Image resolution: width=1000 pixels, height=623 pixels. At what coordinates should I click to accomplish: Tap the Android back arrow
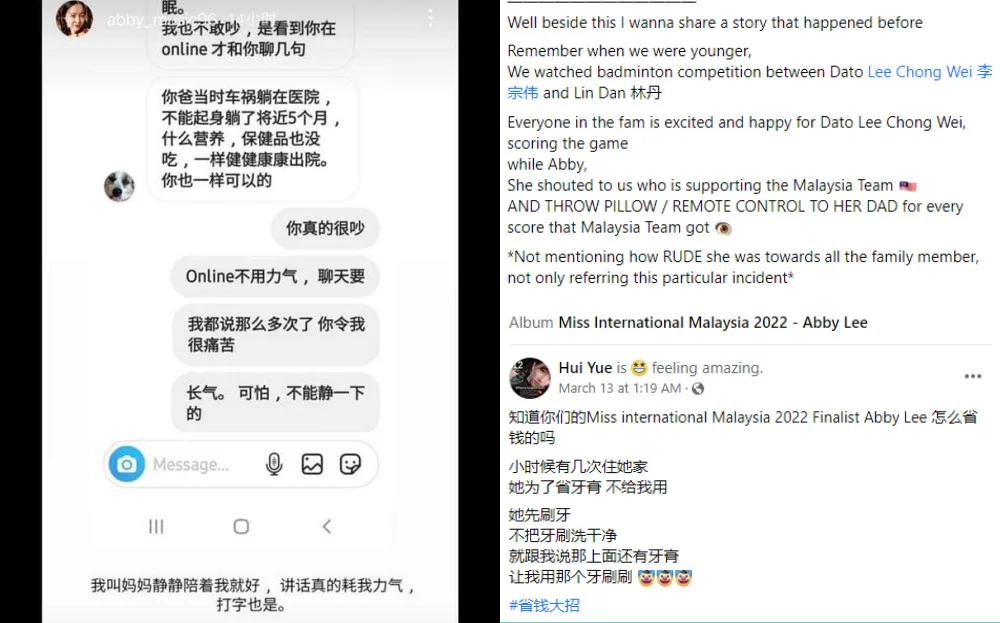(327, 527)
